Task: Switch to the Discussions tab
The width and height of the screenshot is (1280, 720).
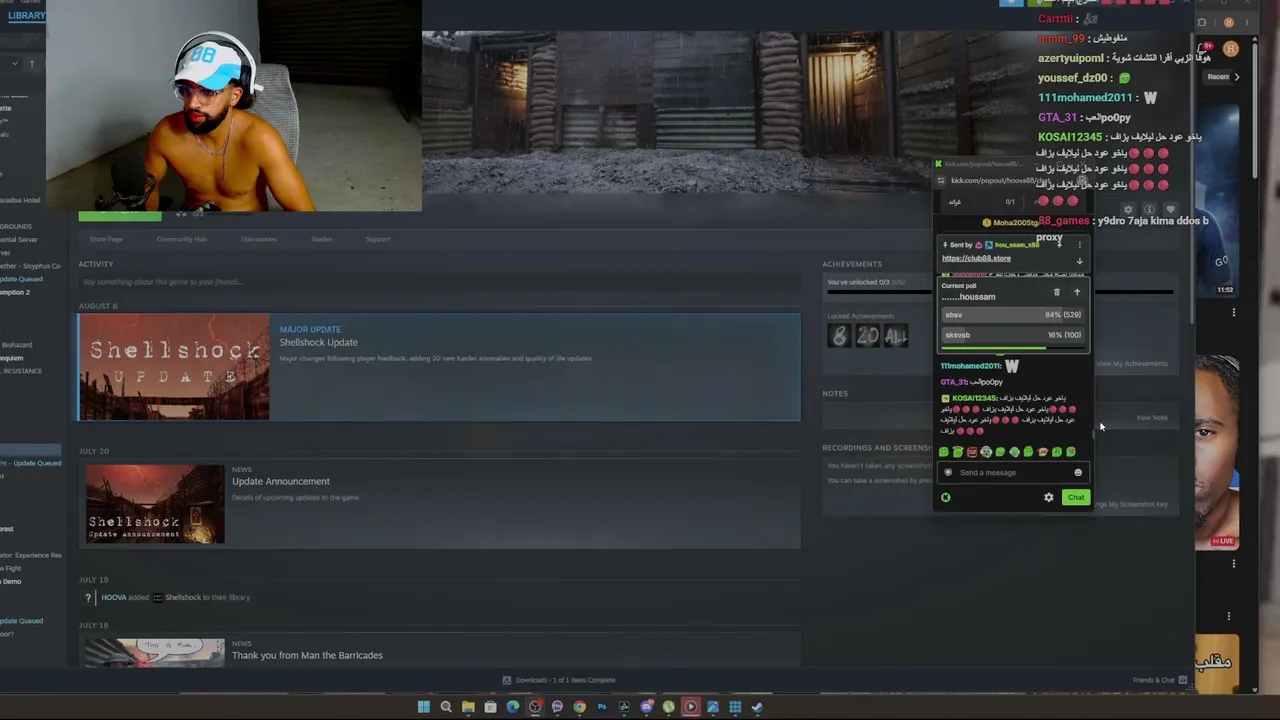Action: (259, 239)
